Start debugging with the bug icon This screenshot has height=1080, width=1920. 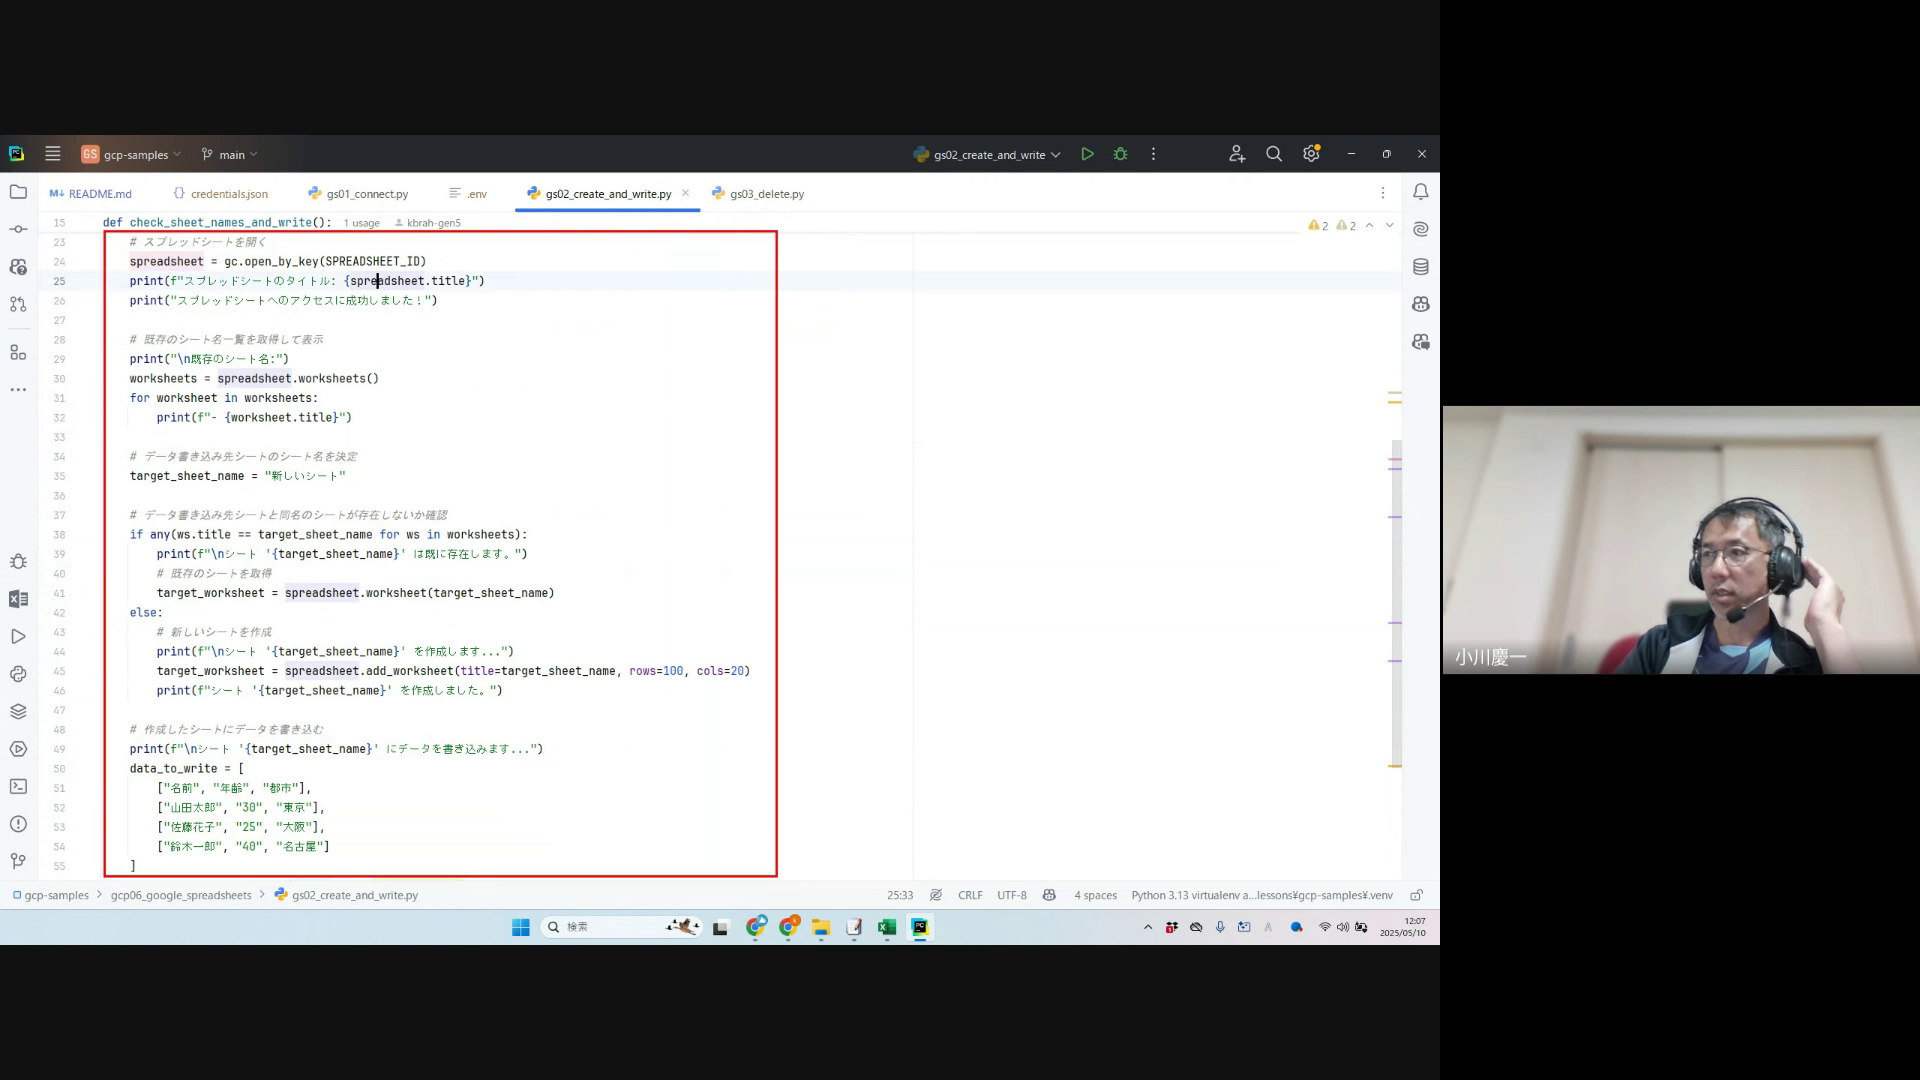coord(1120,154)
